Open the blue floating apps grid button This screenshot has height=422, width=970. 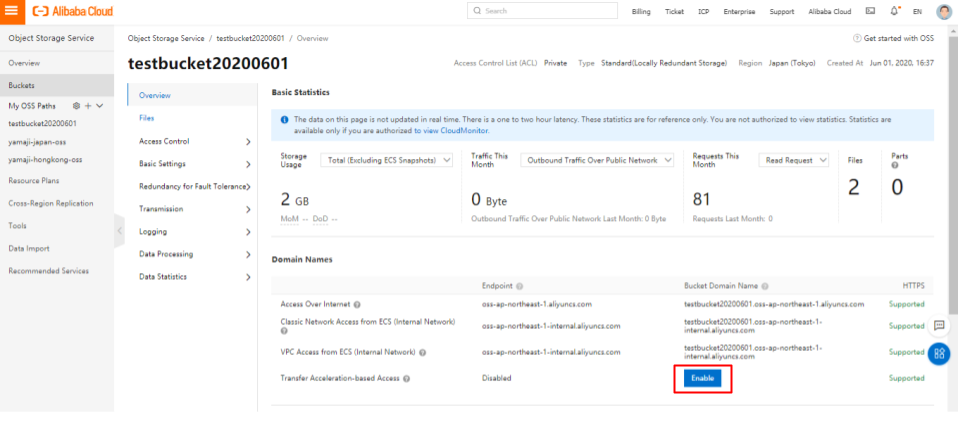939,354
